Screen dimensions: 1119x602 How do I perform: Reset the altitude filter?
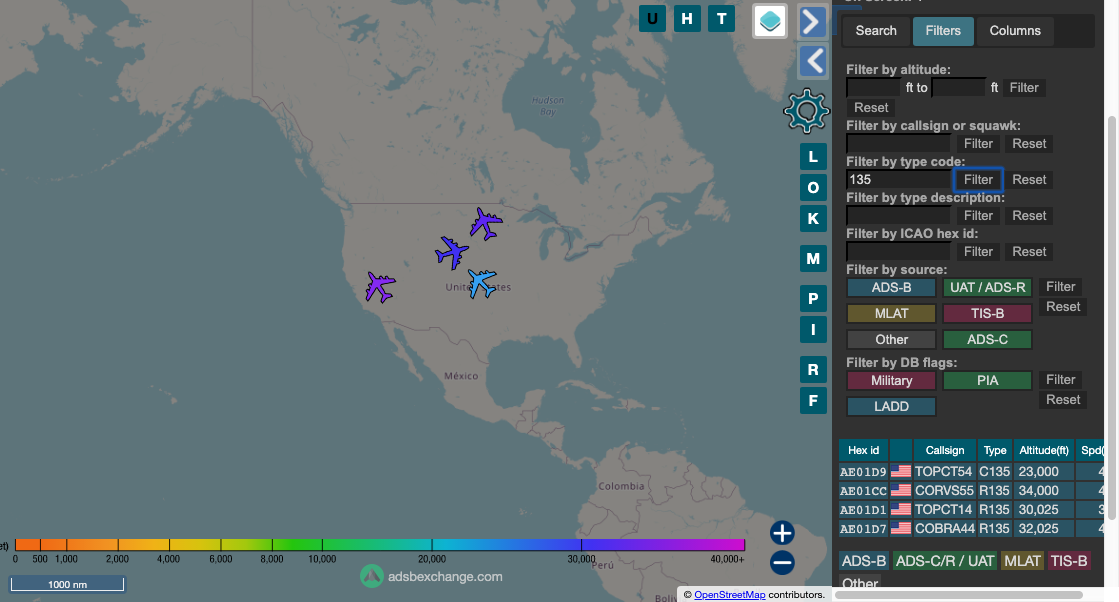(x=871, y=108)
